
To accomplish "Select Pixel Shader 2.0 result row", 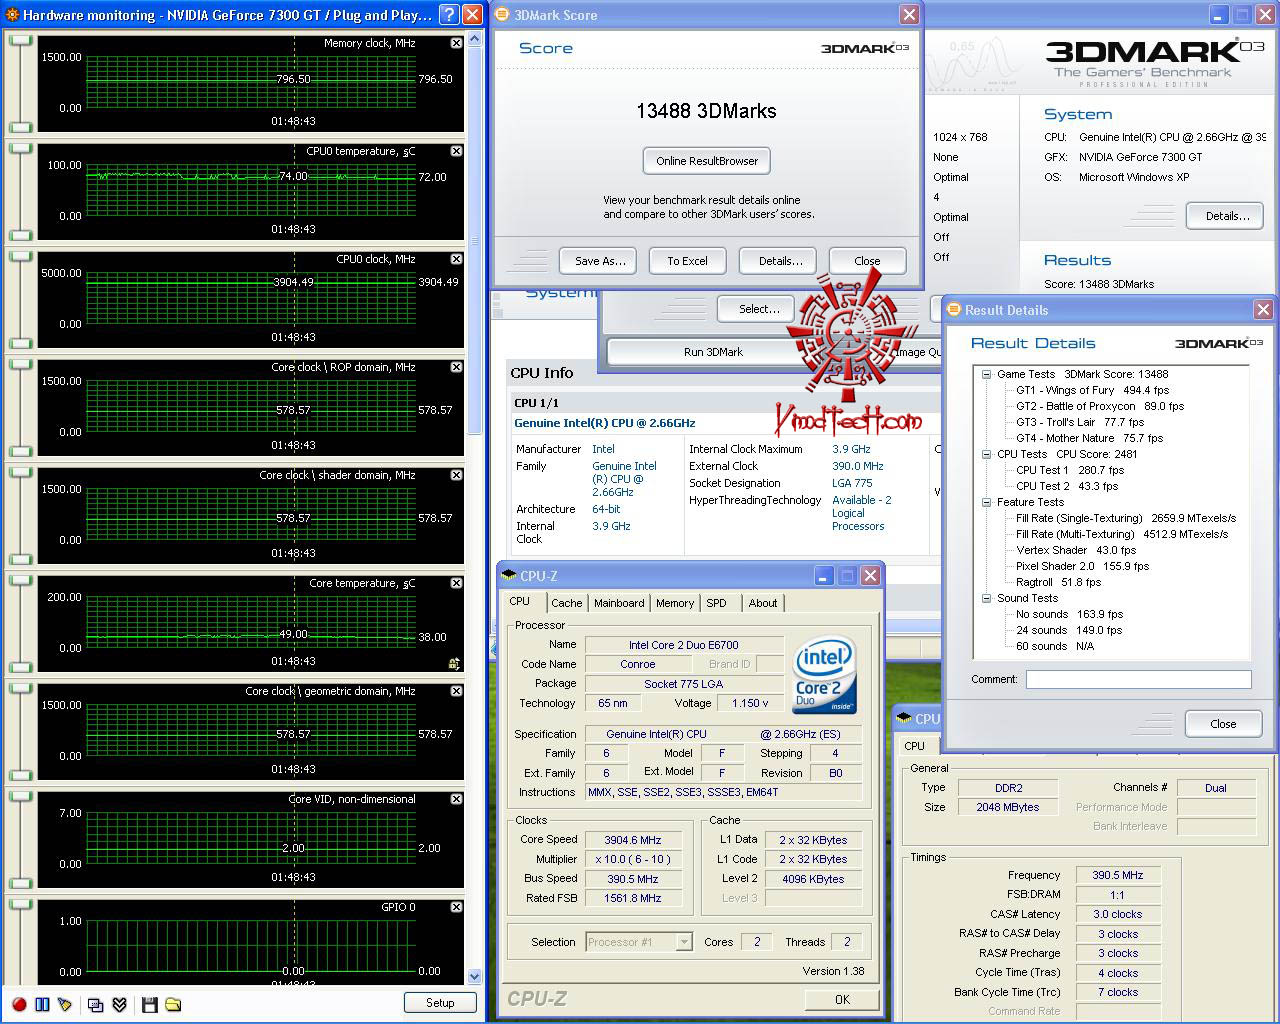I will click(x=1083, y=566).
